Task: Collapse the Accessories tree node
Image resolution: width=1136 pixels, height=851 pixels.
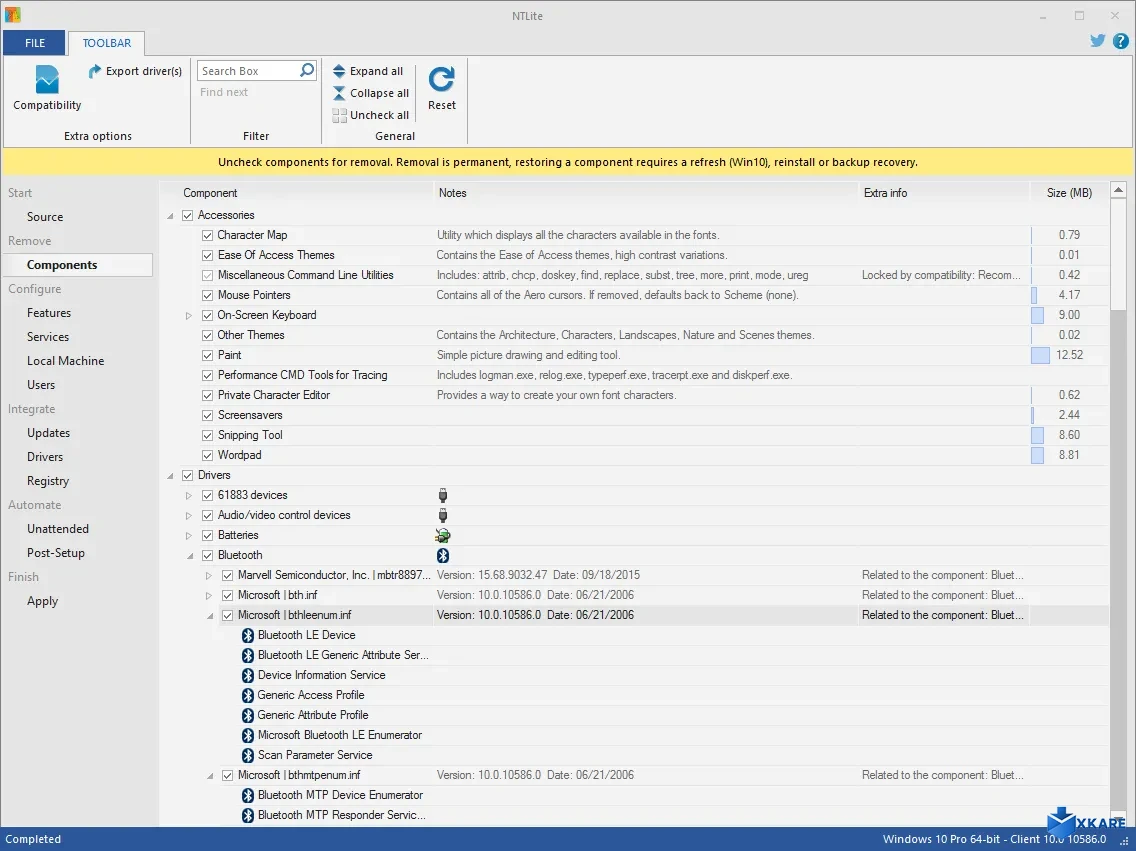Action: [x=170, y=216]
